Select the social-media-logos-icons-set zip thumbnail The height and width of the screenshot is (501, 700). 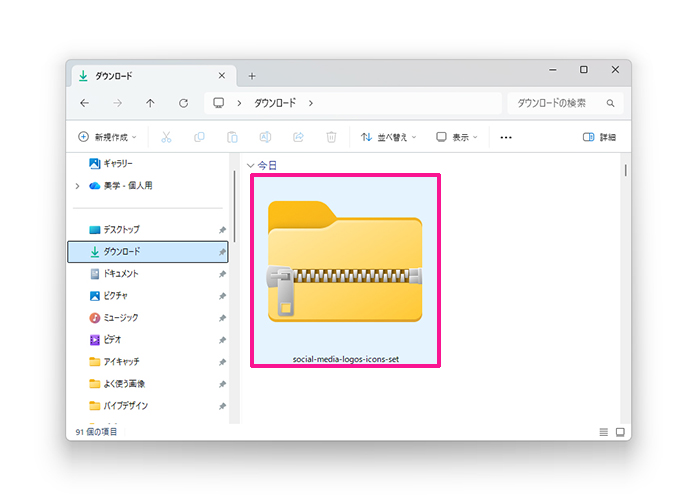point(345,262)
